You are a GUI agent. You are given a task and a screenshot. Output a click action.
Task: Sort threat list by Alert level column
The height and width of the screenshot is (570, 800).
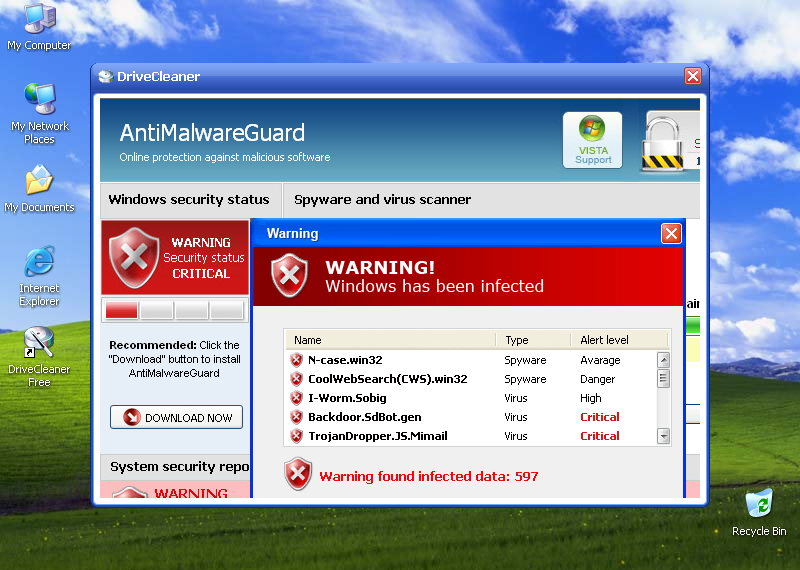[619, 340]
